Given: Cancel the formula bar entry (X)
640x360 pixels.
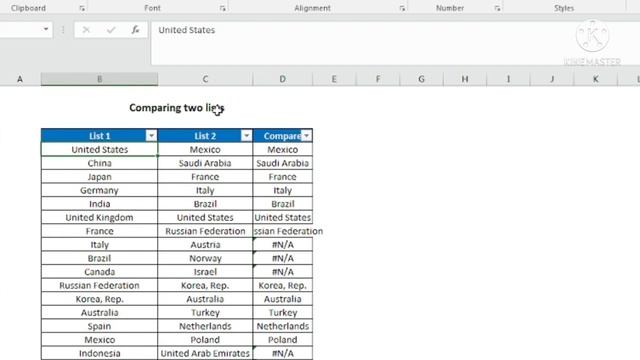Looking at the screenshot, I should tap(86, 30).
